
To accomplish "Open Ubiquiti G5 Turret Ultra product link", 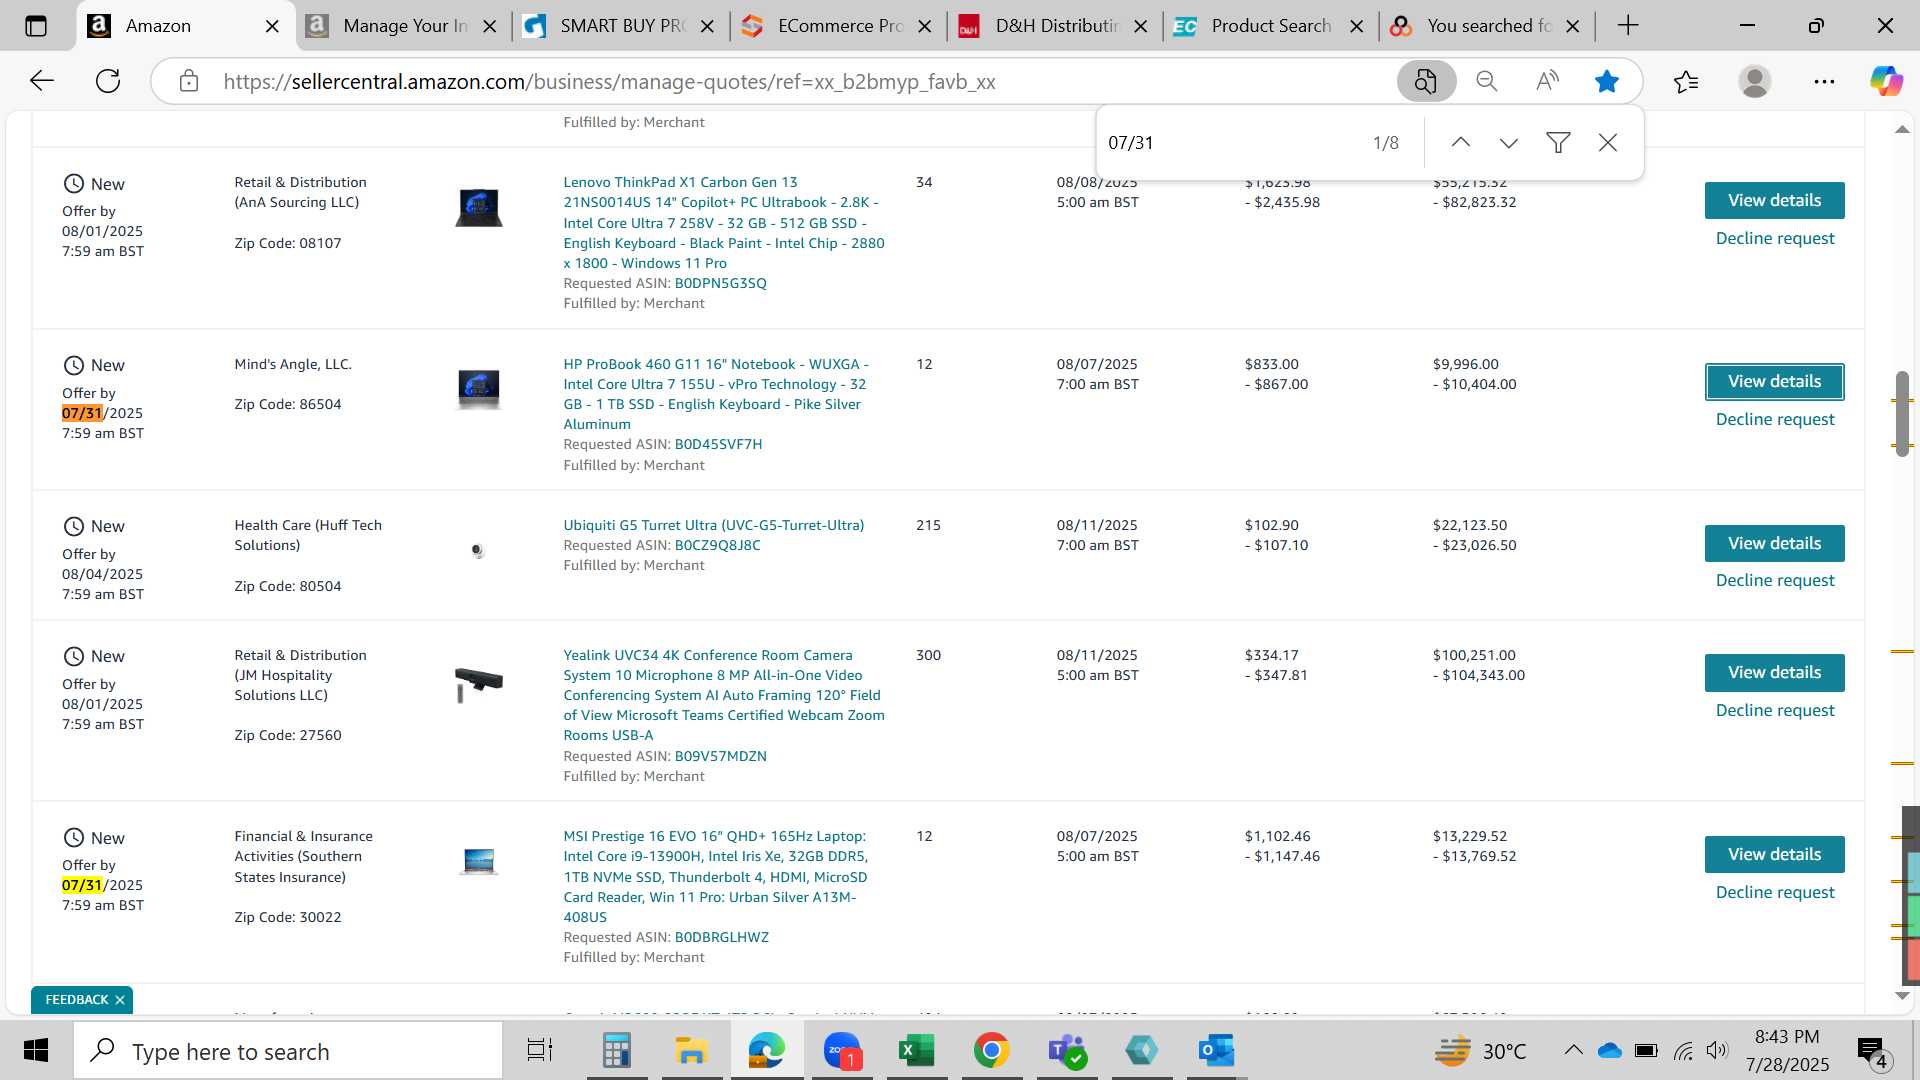I will 713,525.
